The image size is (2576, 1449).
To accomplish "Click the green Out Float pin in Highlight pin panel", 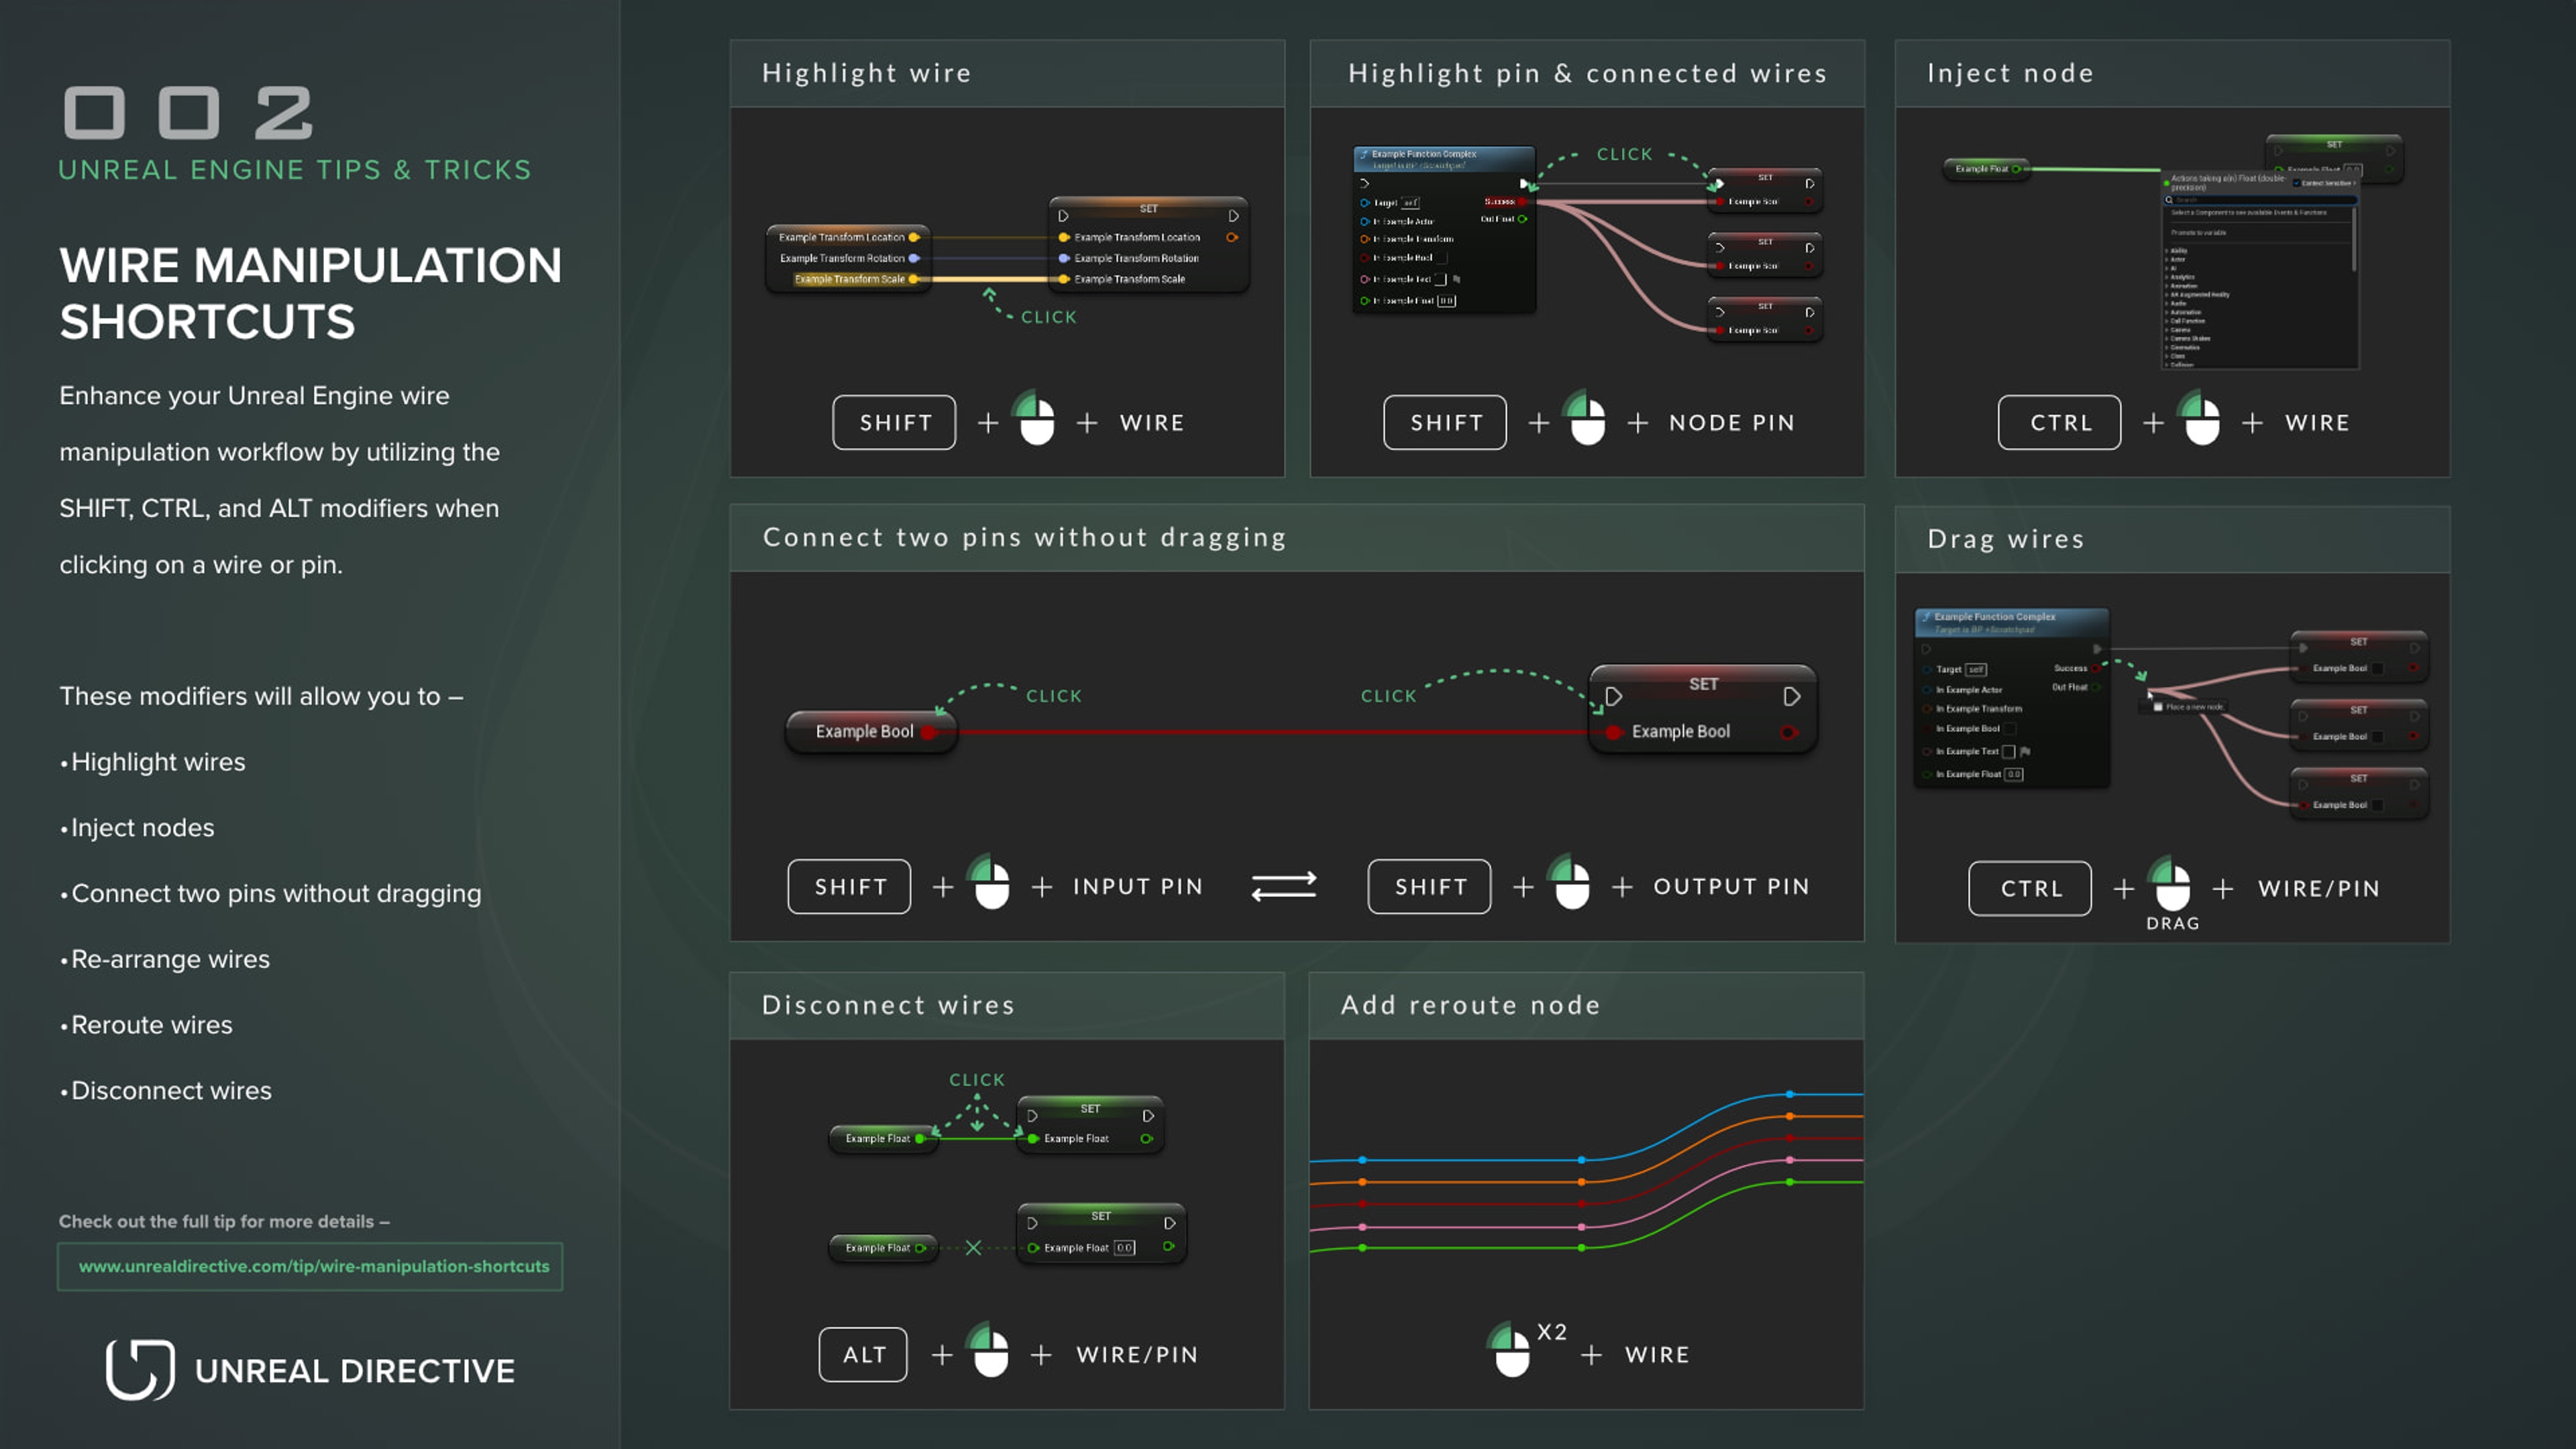I will click(1522, 219).
